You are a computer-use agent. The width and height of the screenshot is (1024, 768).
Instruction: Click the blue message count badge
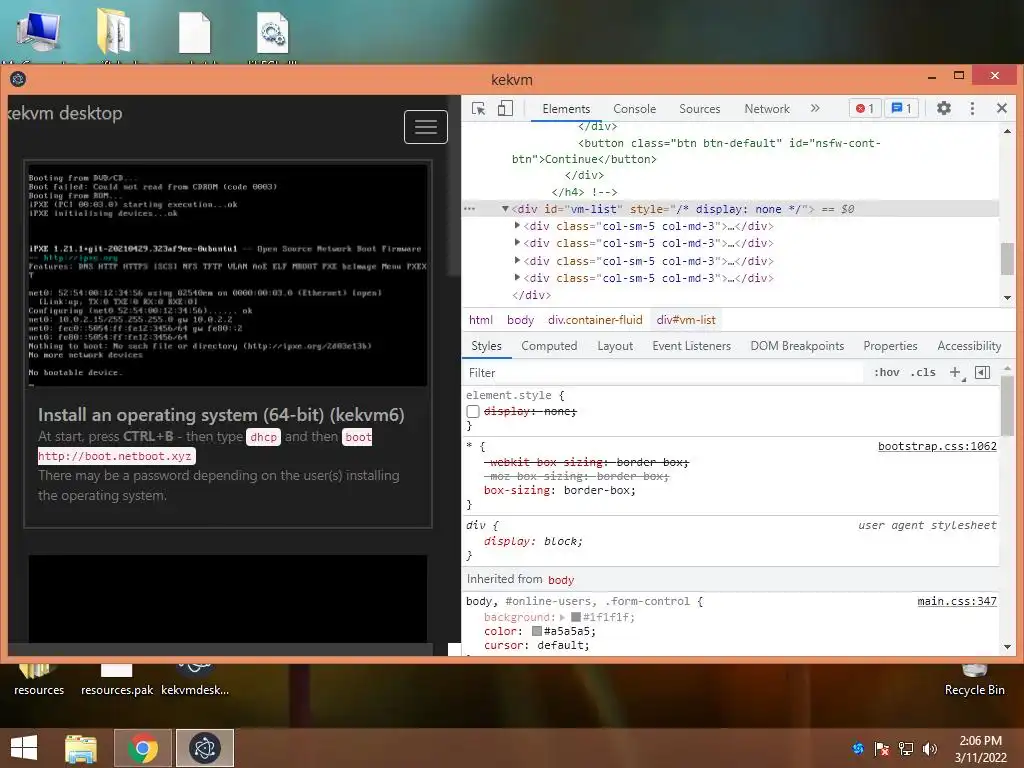(x=902, y=108)
